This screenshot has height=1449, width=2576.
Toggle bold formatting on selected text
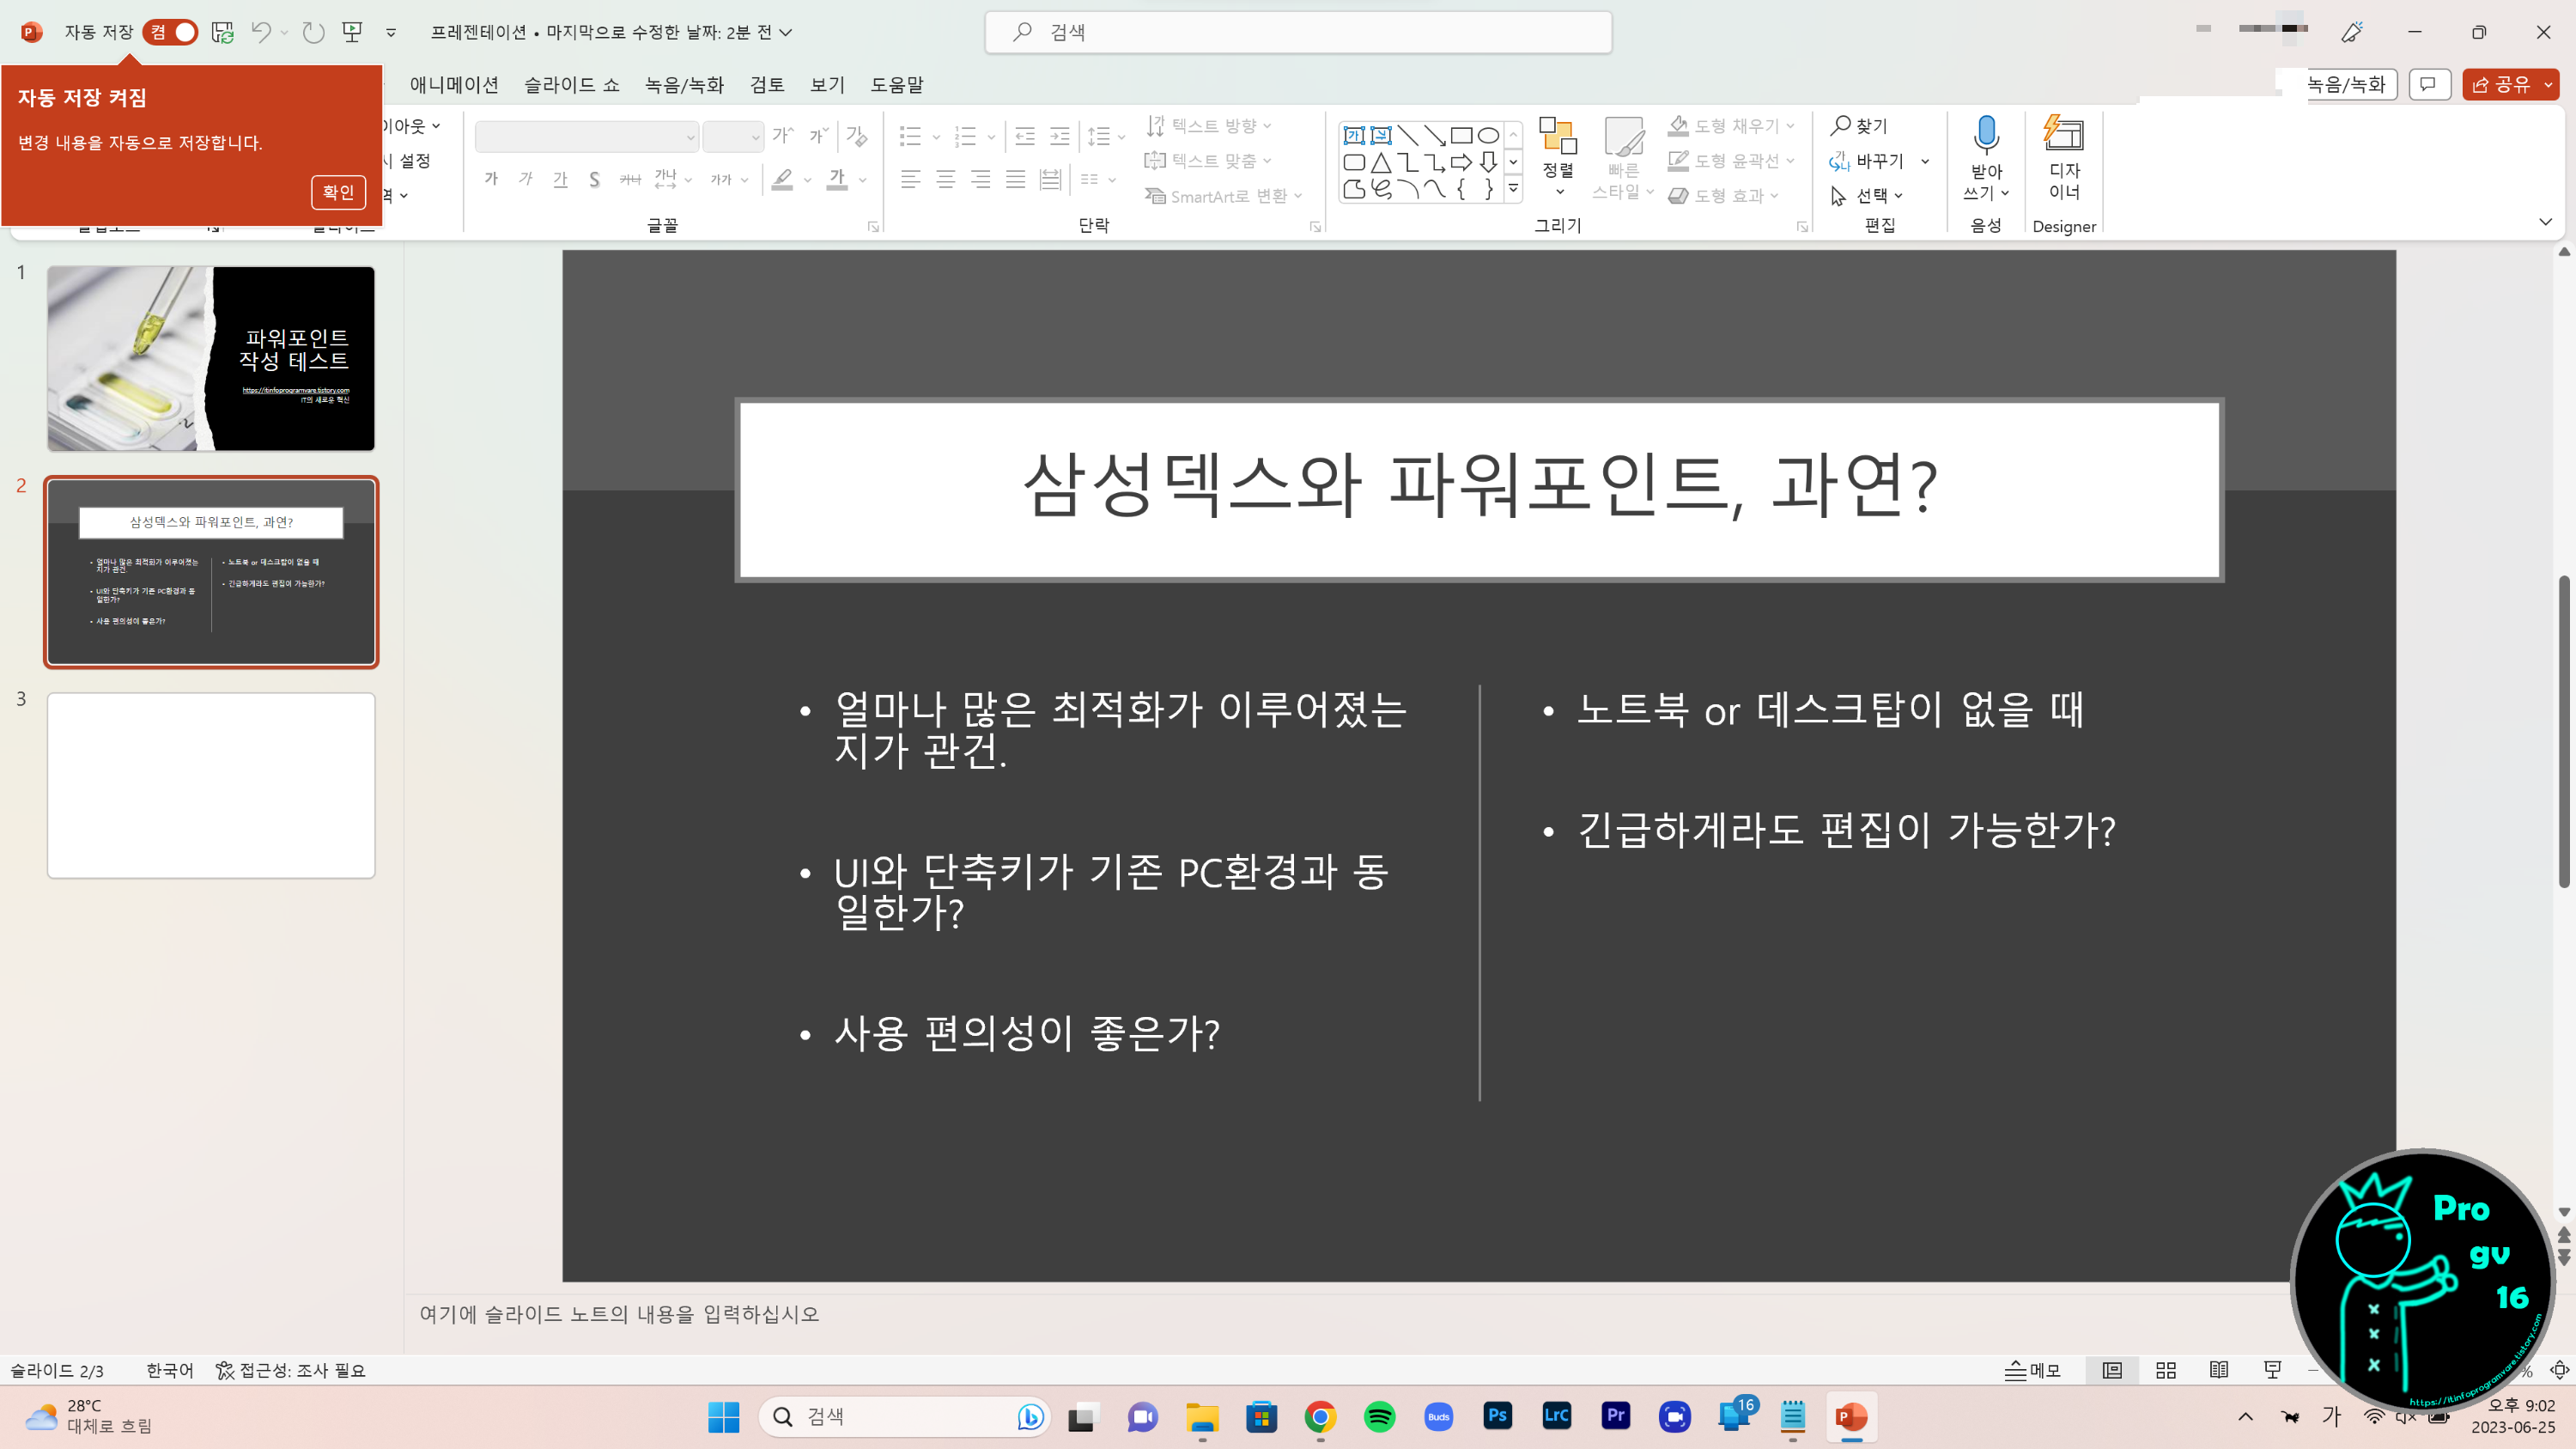[x=490, y=179]
